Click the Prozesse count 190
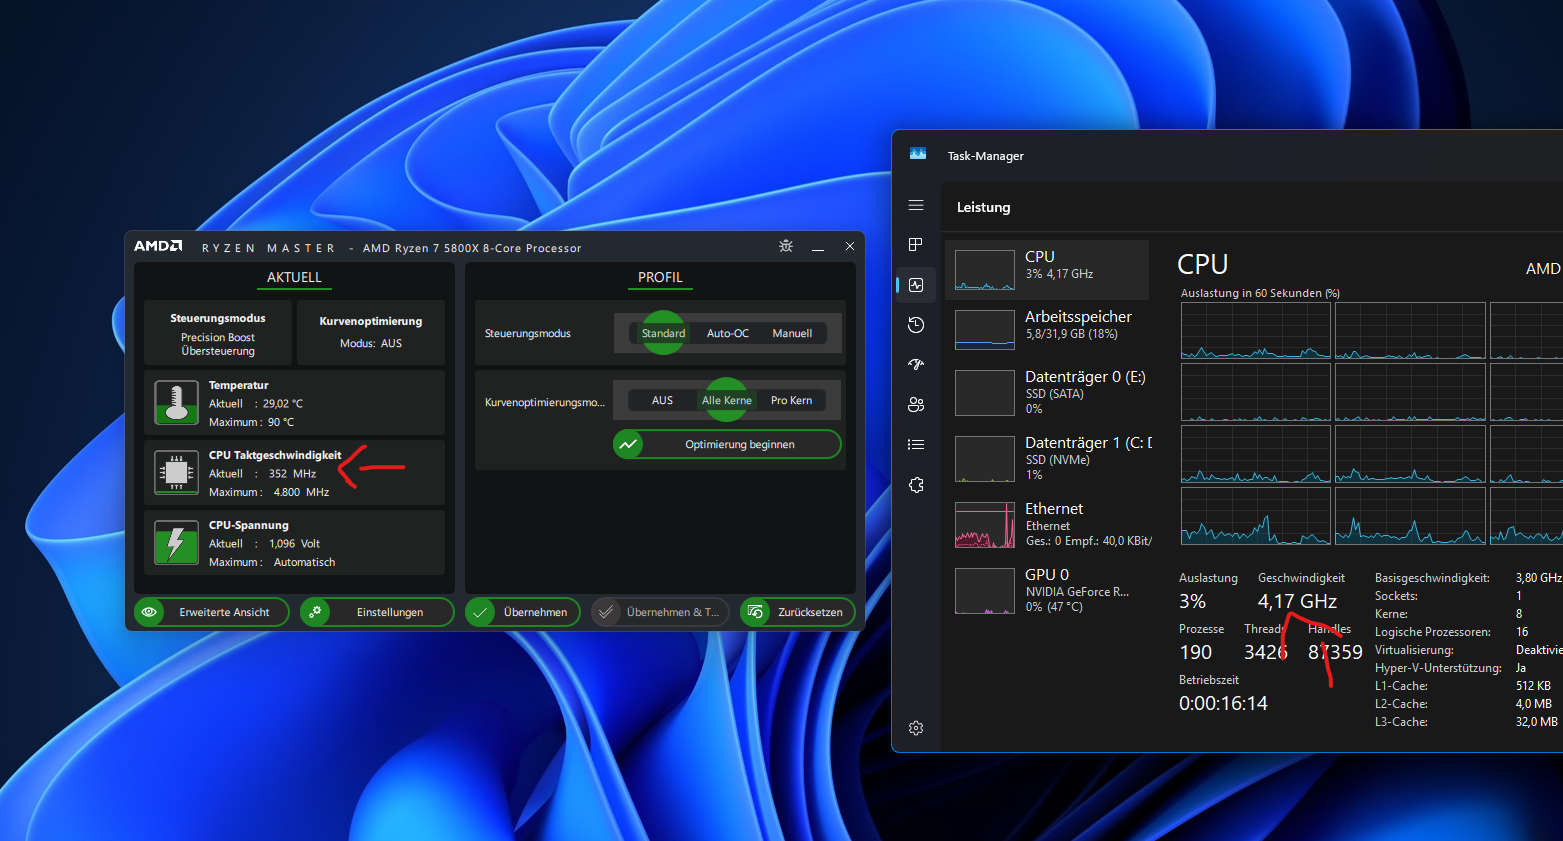The width and height of the screenshot is (1563, 841). coord(1195,652)
